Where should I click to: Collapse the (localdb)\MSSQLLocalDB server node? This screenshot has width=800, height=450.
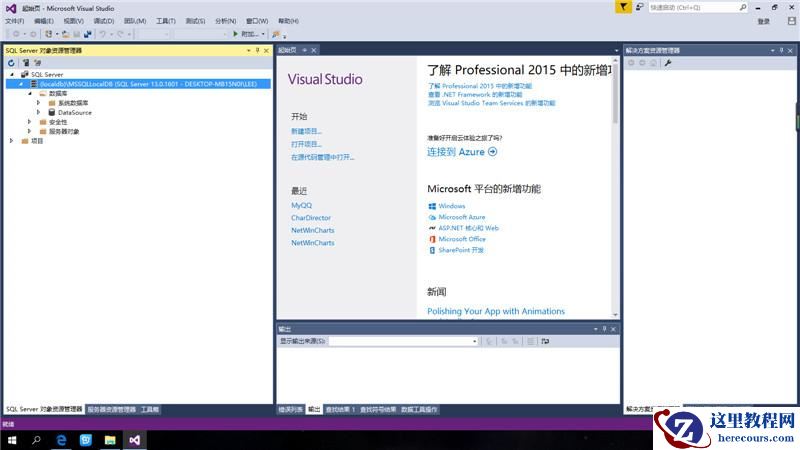(21, 84)
